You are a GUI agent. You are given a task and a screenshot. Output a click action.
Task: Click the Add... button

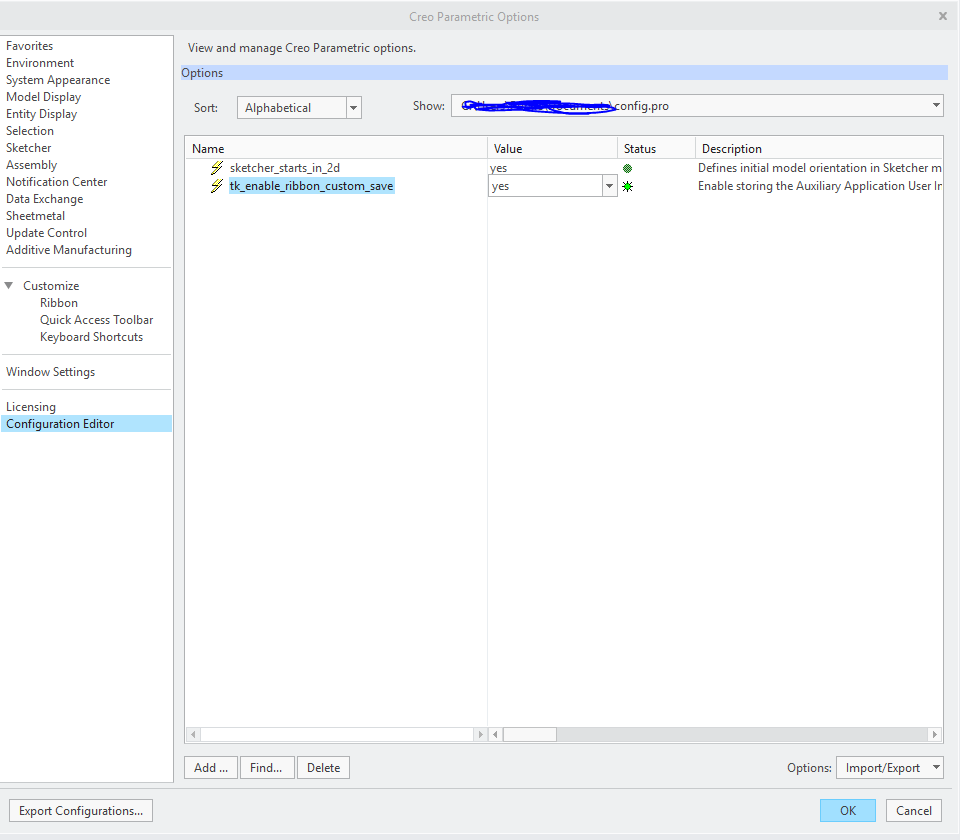click(x=210, y=767)
